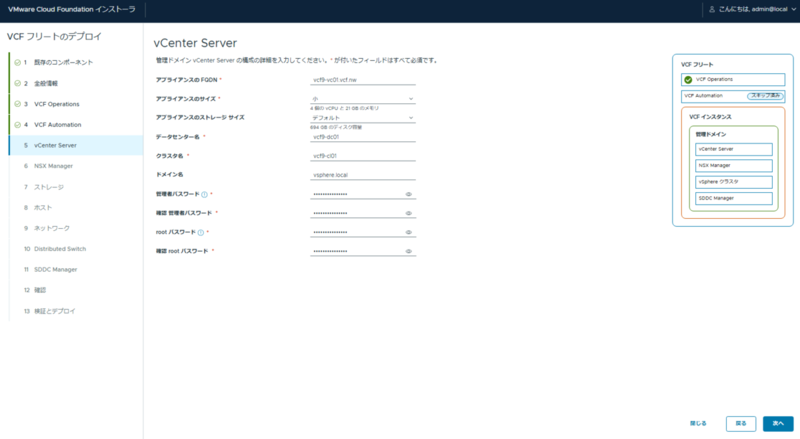
Task: Toggle visibility of the root password
Action: point(409,232)
